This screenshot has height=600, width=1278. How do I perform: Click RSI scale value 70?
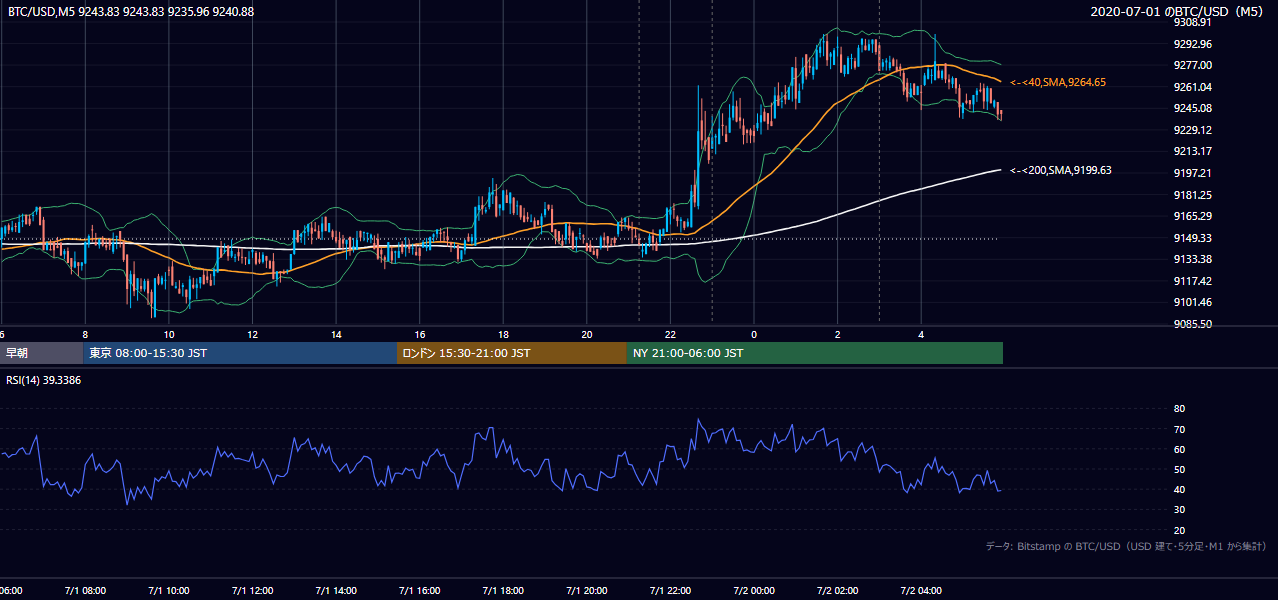click(x=1179, y=429)
